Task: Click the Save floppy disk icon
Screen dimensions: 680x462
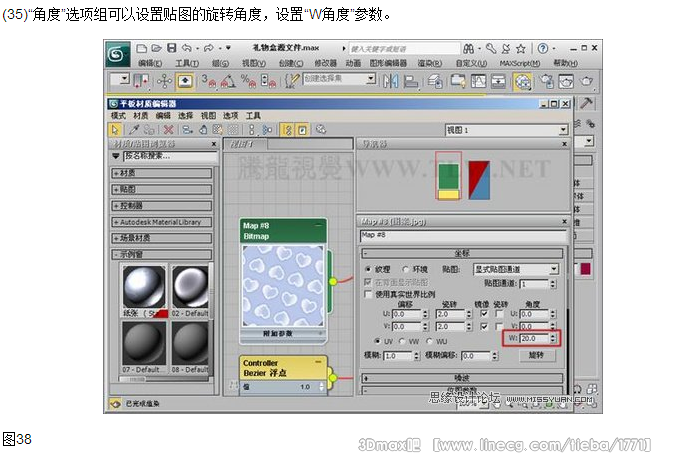Action: point(172,48)
